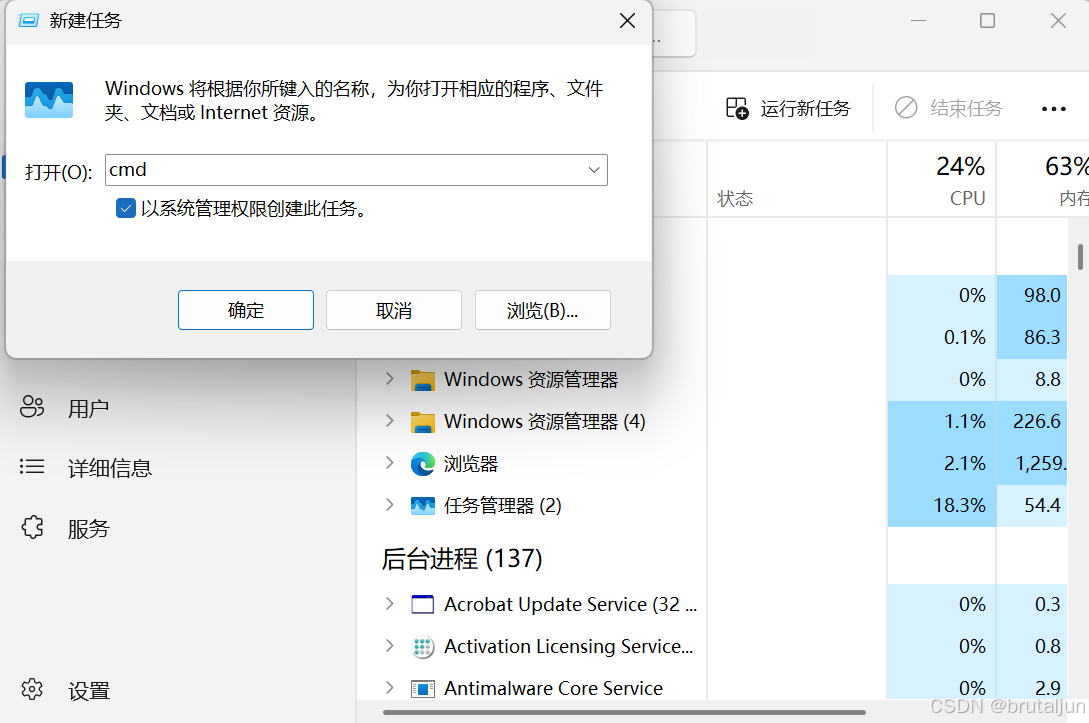Image resolution: width=1089 pixels, height=723 pixels.
Task: Click the 结束任务 toolbar button label
Action: pos(966,108)
